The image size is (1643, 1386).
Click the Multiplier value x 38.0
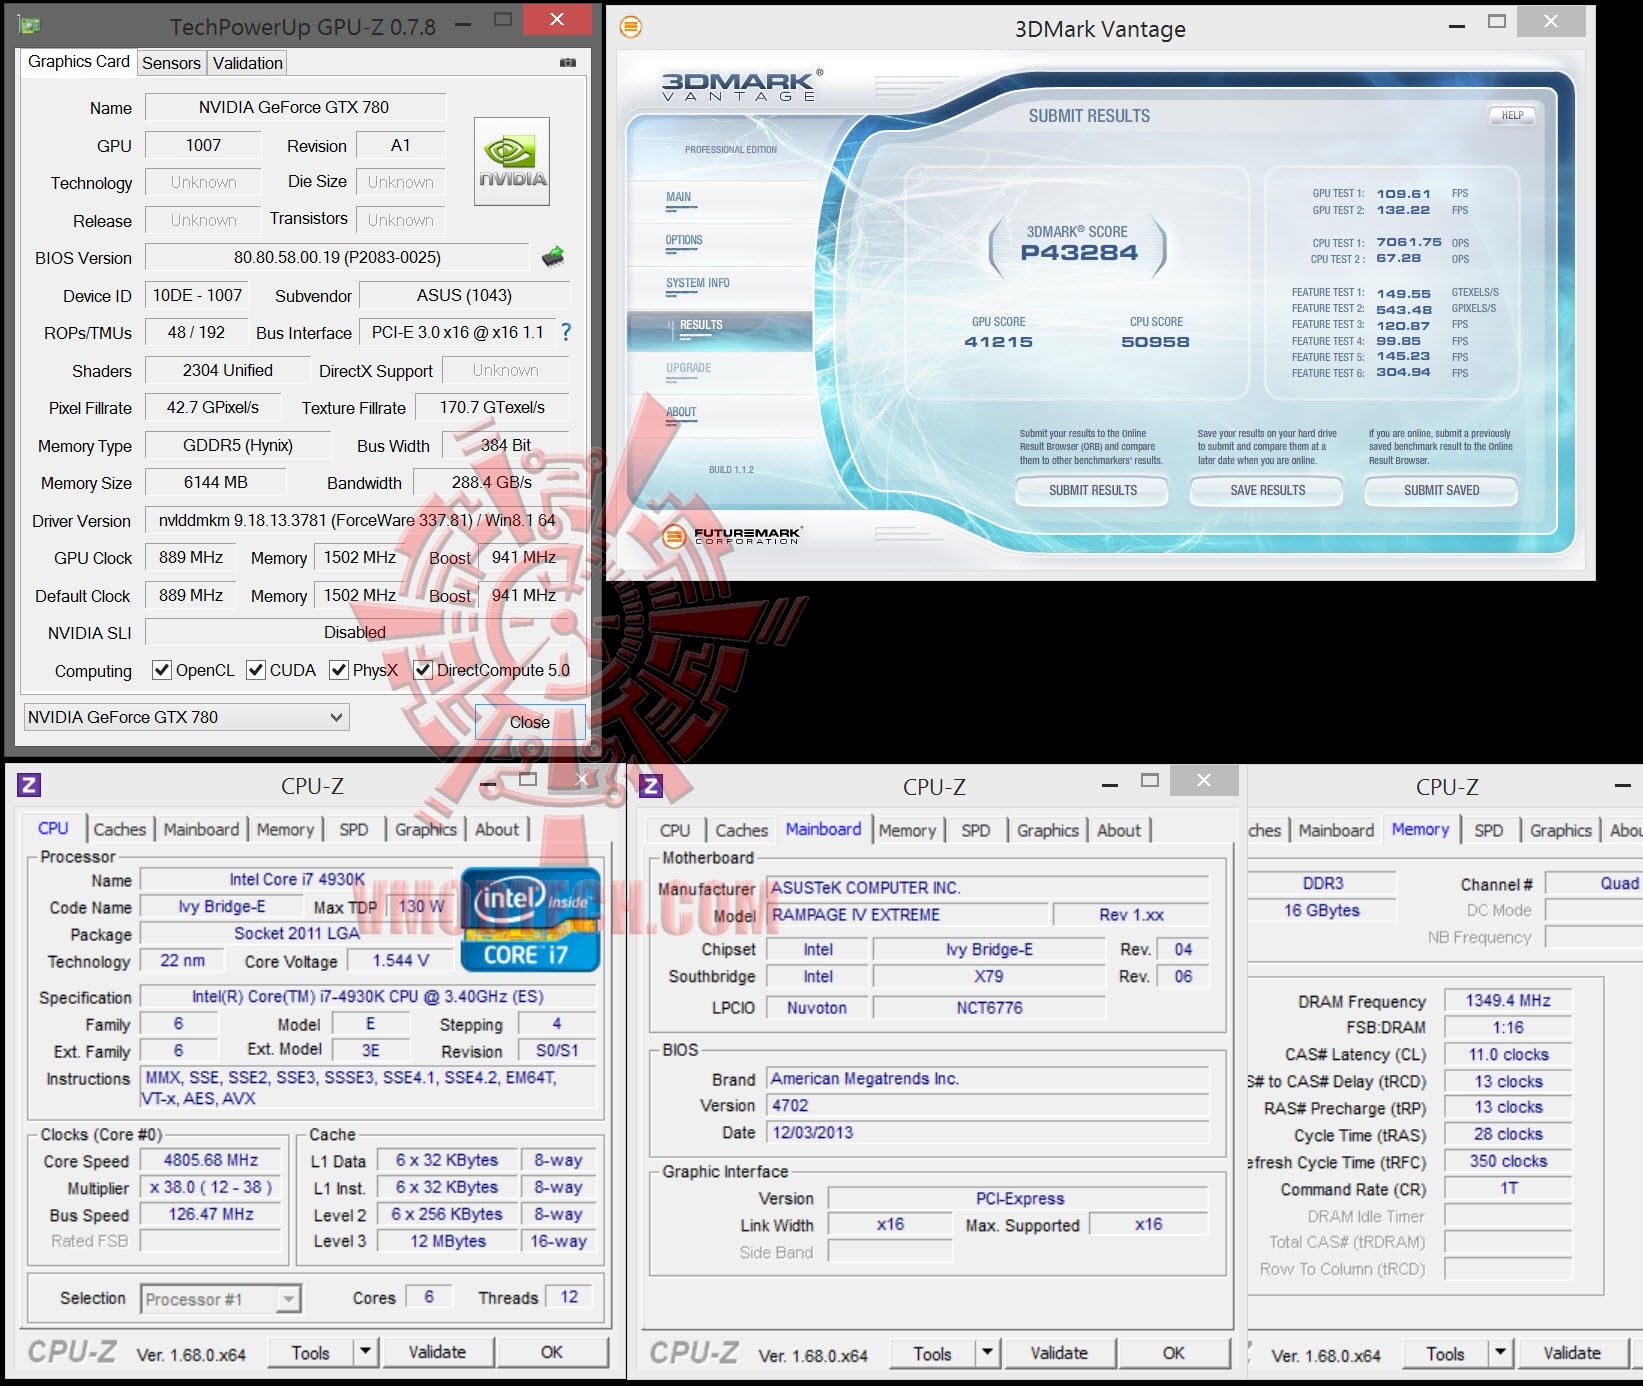[211, 1187]
